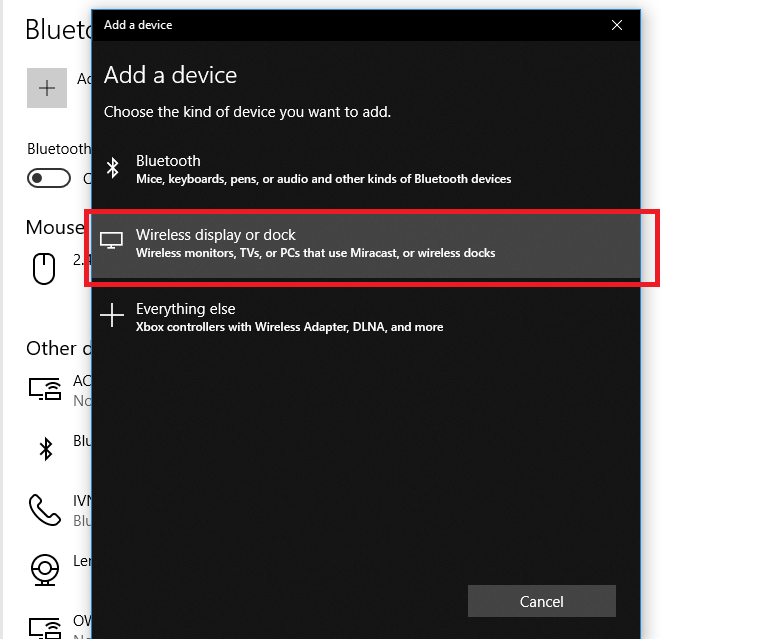Click 'Xbox controllers with Wireless Adapter' description
This screenshot has height=639, width=767.
tap(290, 327)
